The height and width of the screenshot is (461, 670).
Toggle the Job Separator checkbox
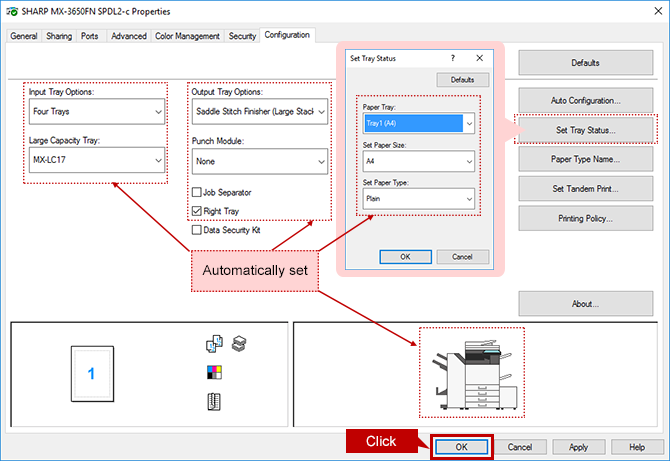(x=197, y=192)
